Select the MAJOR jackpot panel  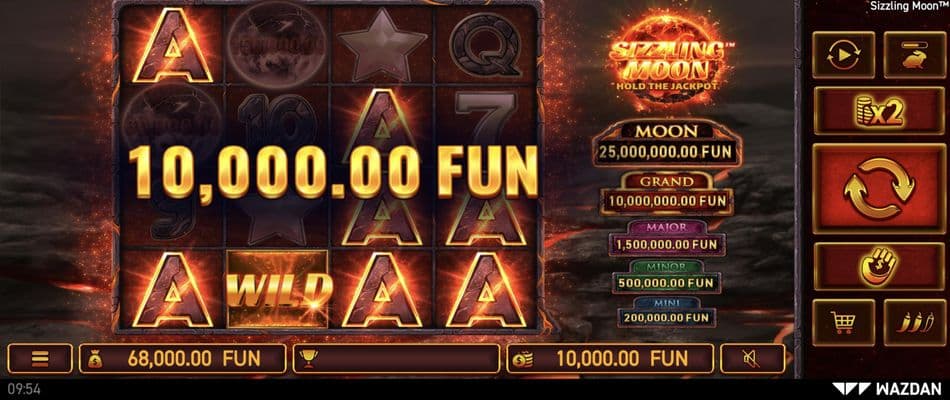pos(666,238)
